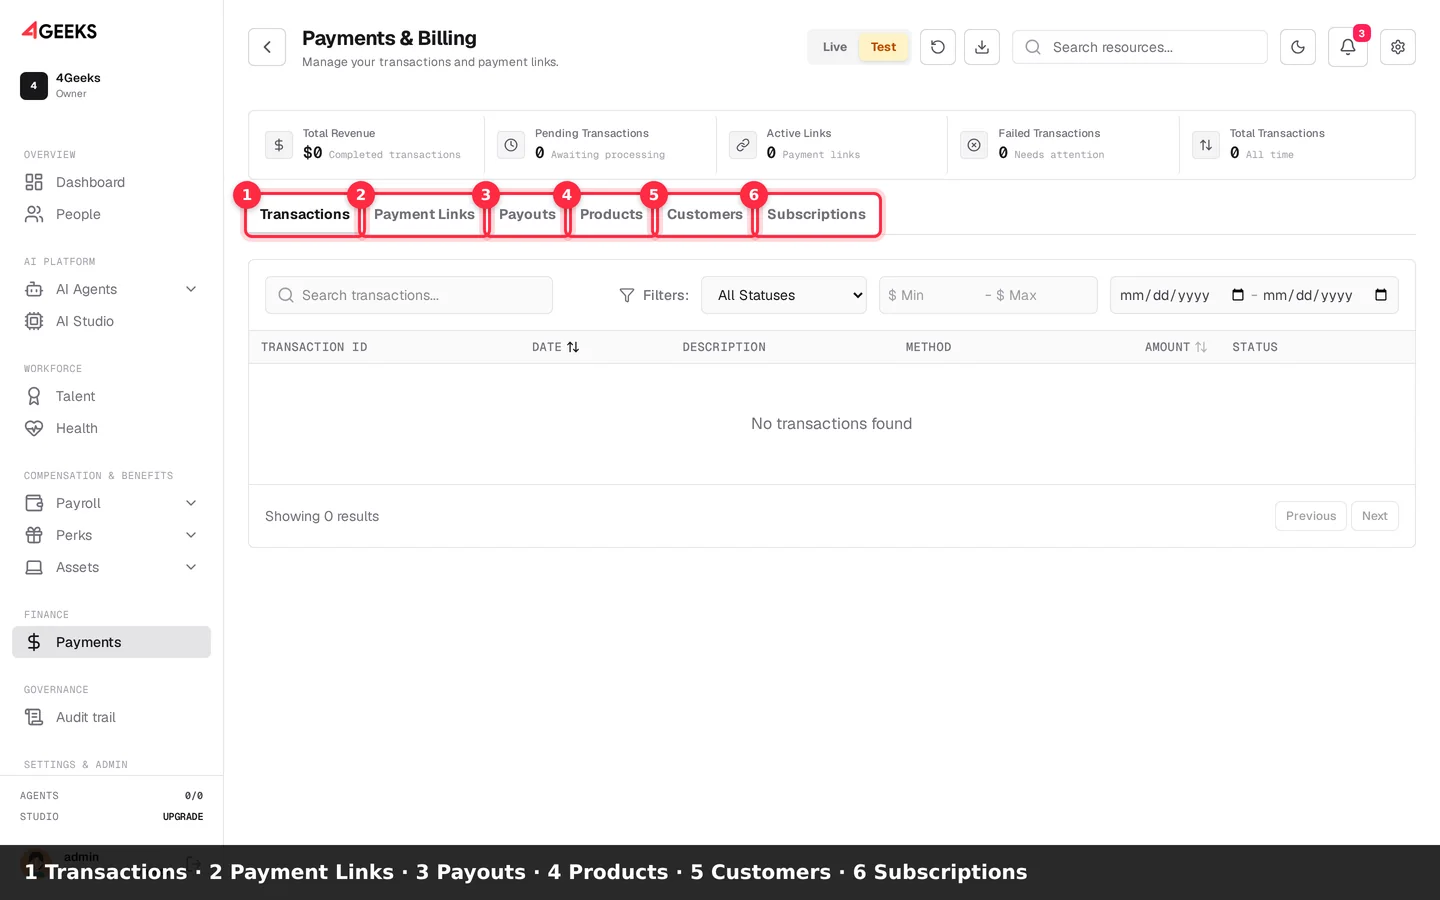Click the Method column header
The height and width of the screenshot is (900, 1440).
928,347
